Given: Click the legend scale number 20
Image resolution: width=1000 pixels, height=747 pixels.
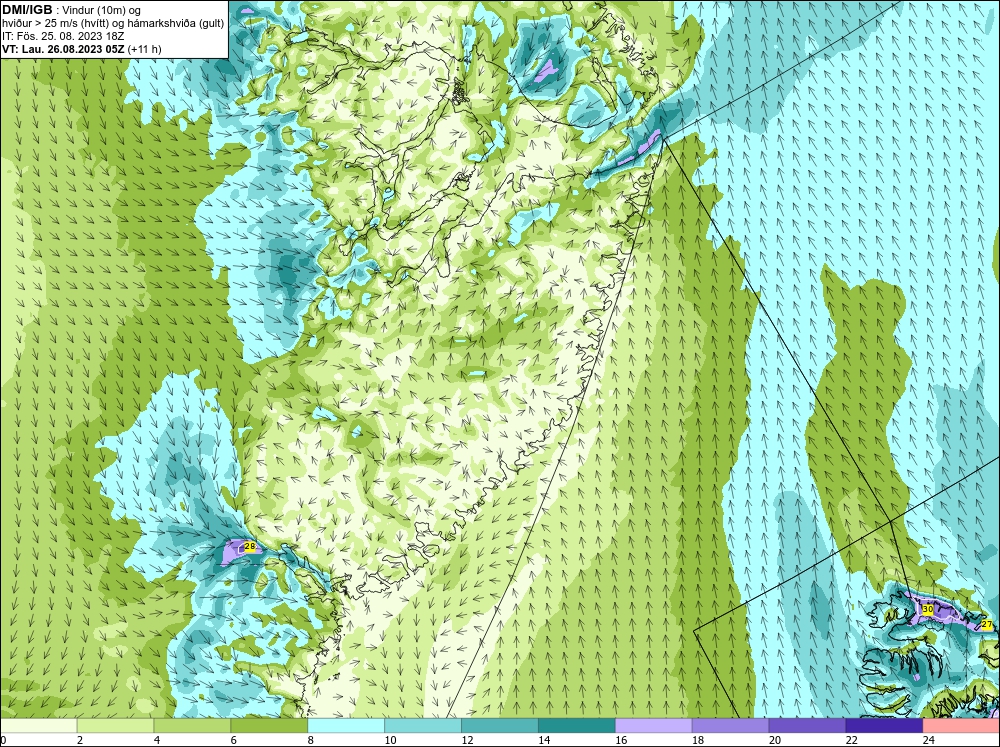Looking at the screenshot, I should [775, 740].
